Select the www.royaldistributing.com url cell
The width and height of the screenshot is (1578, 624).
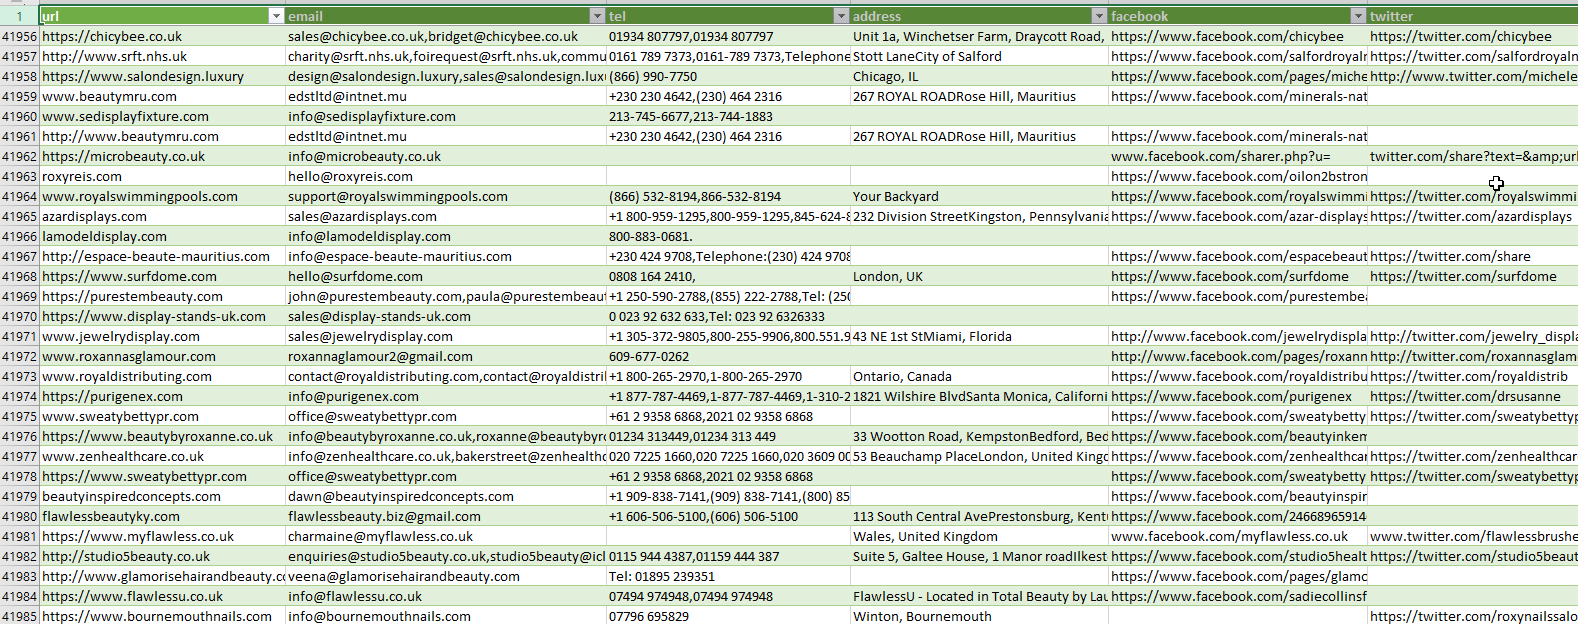pyautogui.click(x=162, y=376)
